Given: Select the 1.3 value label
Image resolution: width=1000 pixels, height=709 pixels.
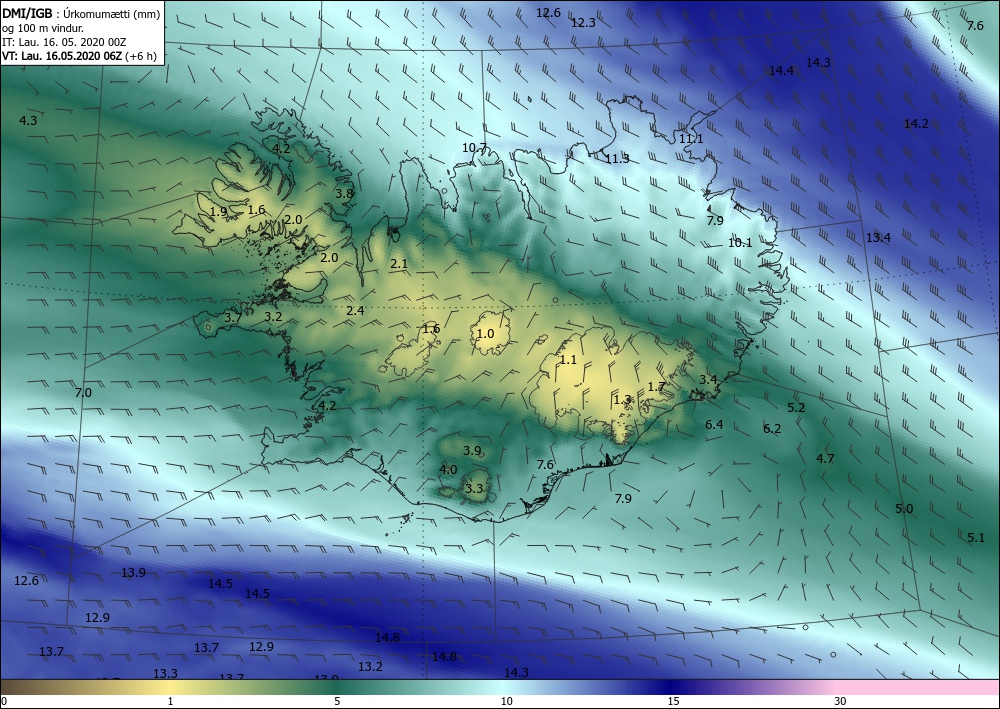Looking at the screenshot, I should [x=622, y=400].
